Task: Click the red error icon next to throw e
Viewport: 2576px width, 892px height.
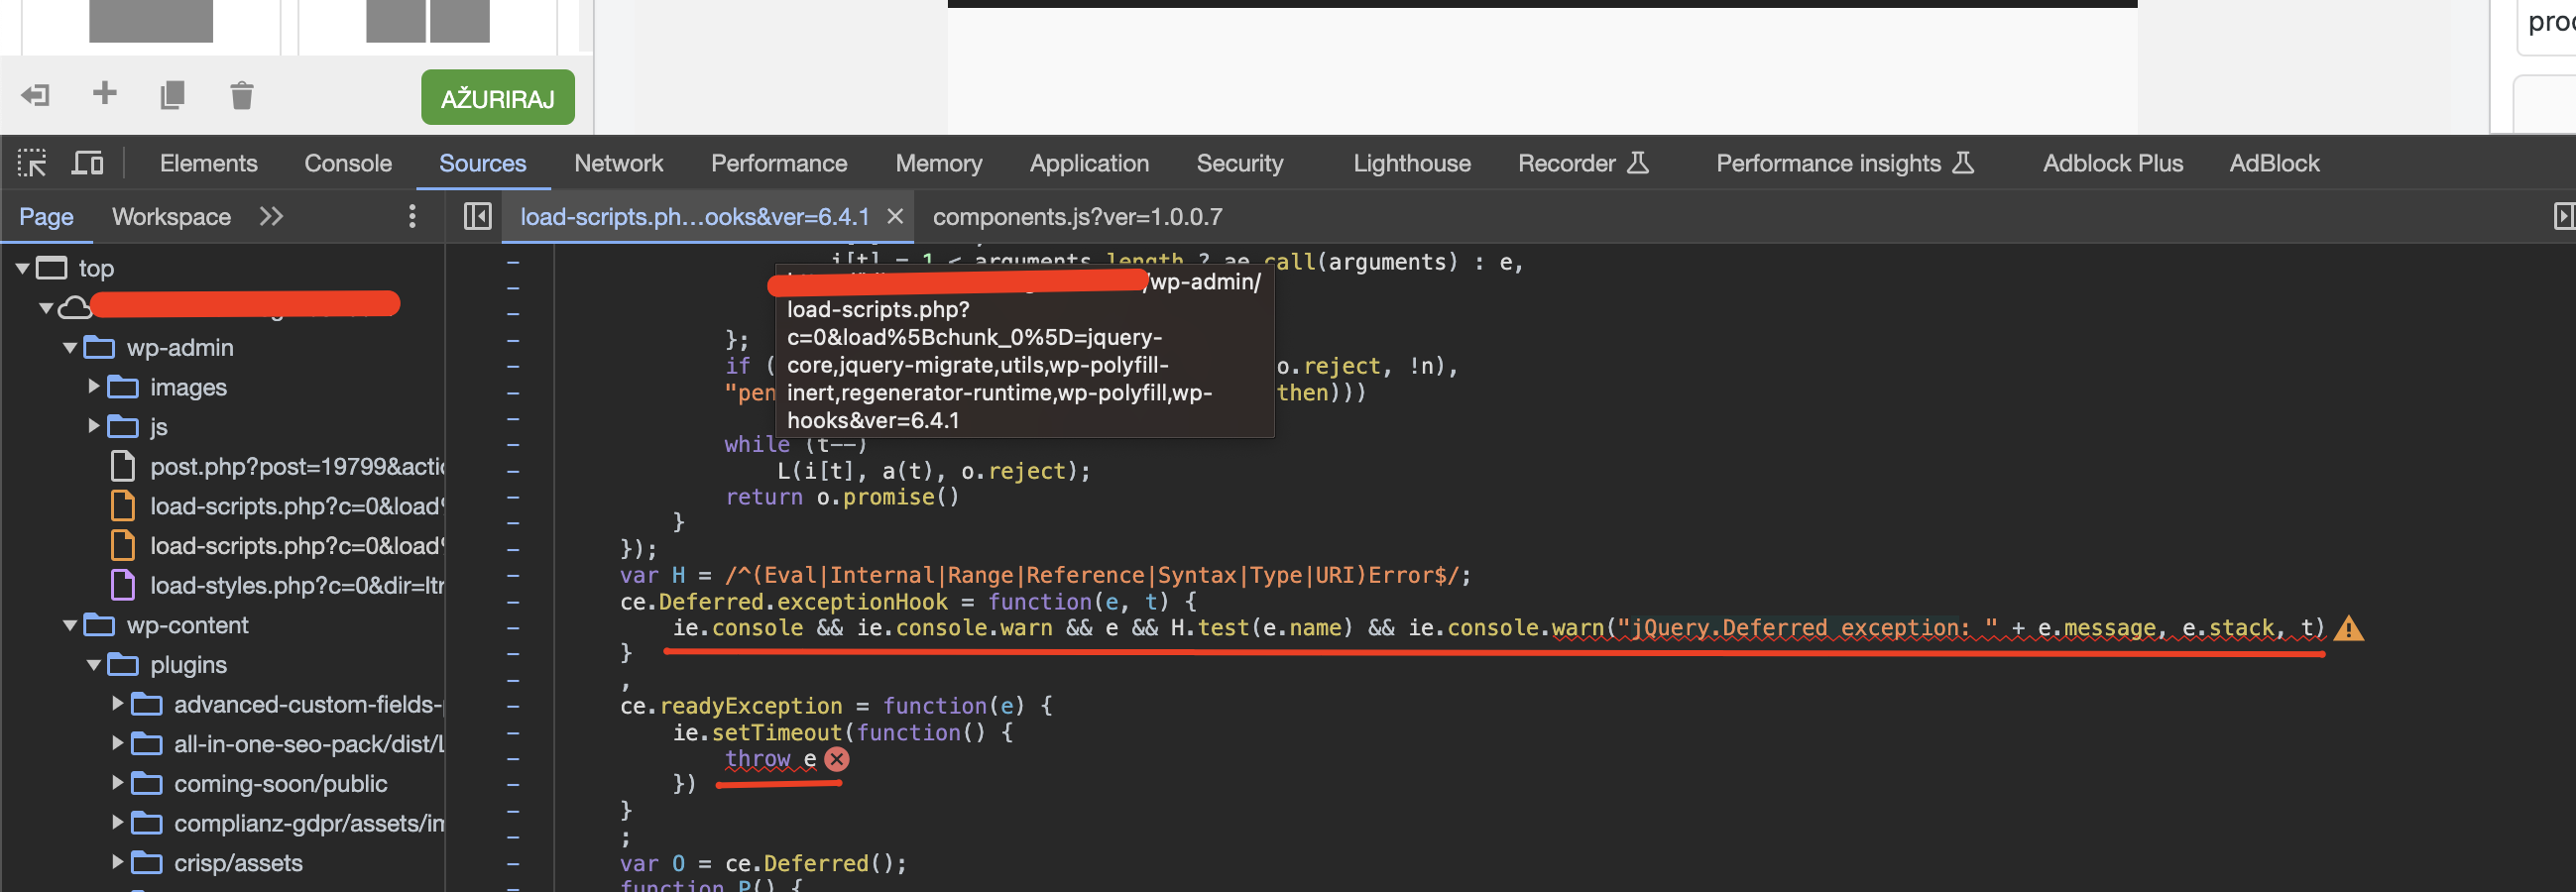Action: [x=837, y=759]
